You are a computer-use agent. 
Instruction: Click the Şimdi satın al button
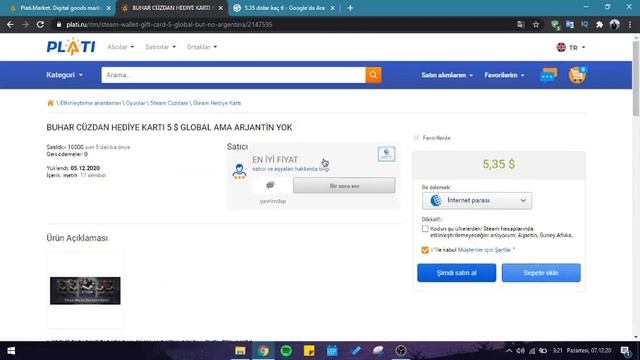[x=456, y=273]
